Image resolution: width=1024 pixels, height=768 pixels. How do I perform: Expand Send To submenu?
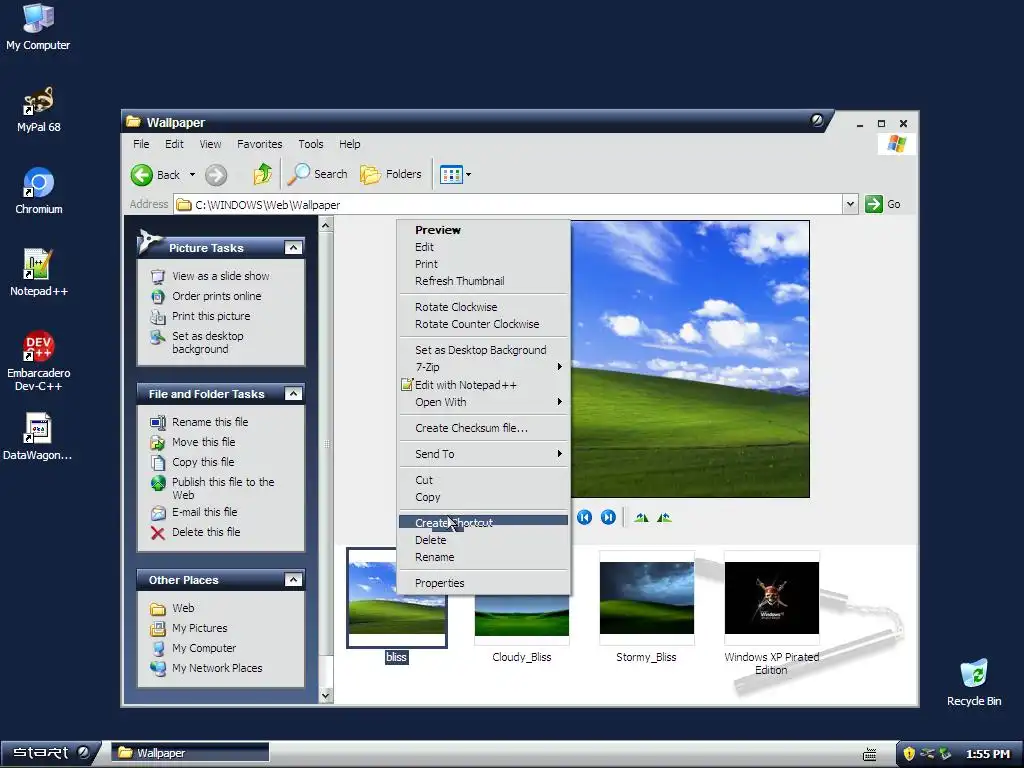(484, 454)
